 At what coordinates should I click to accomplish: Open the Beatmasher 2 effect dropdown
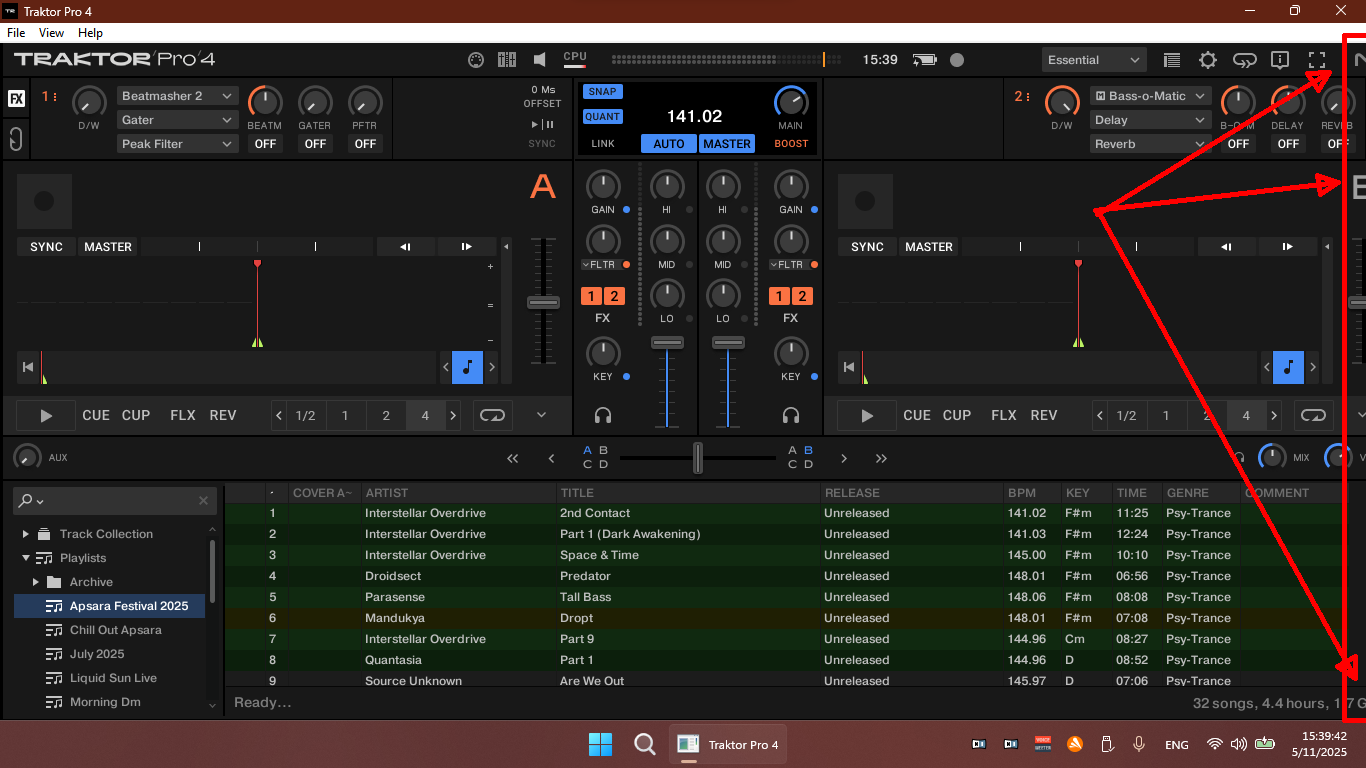tap(177, 96)
